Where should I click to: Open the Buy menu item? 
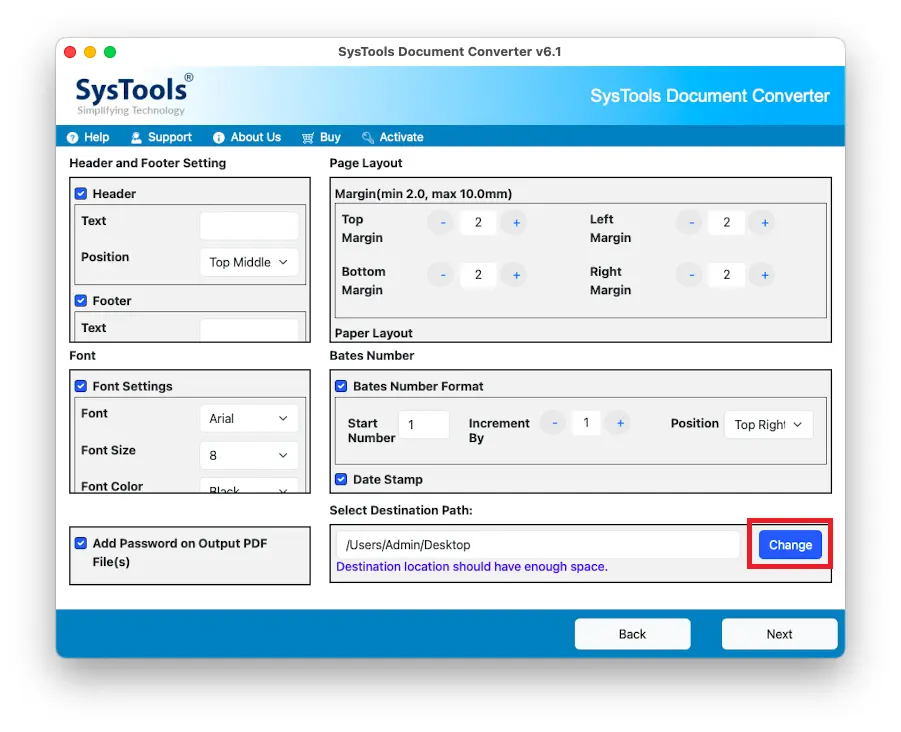(321, 137)
